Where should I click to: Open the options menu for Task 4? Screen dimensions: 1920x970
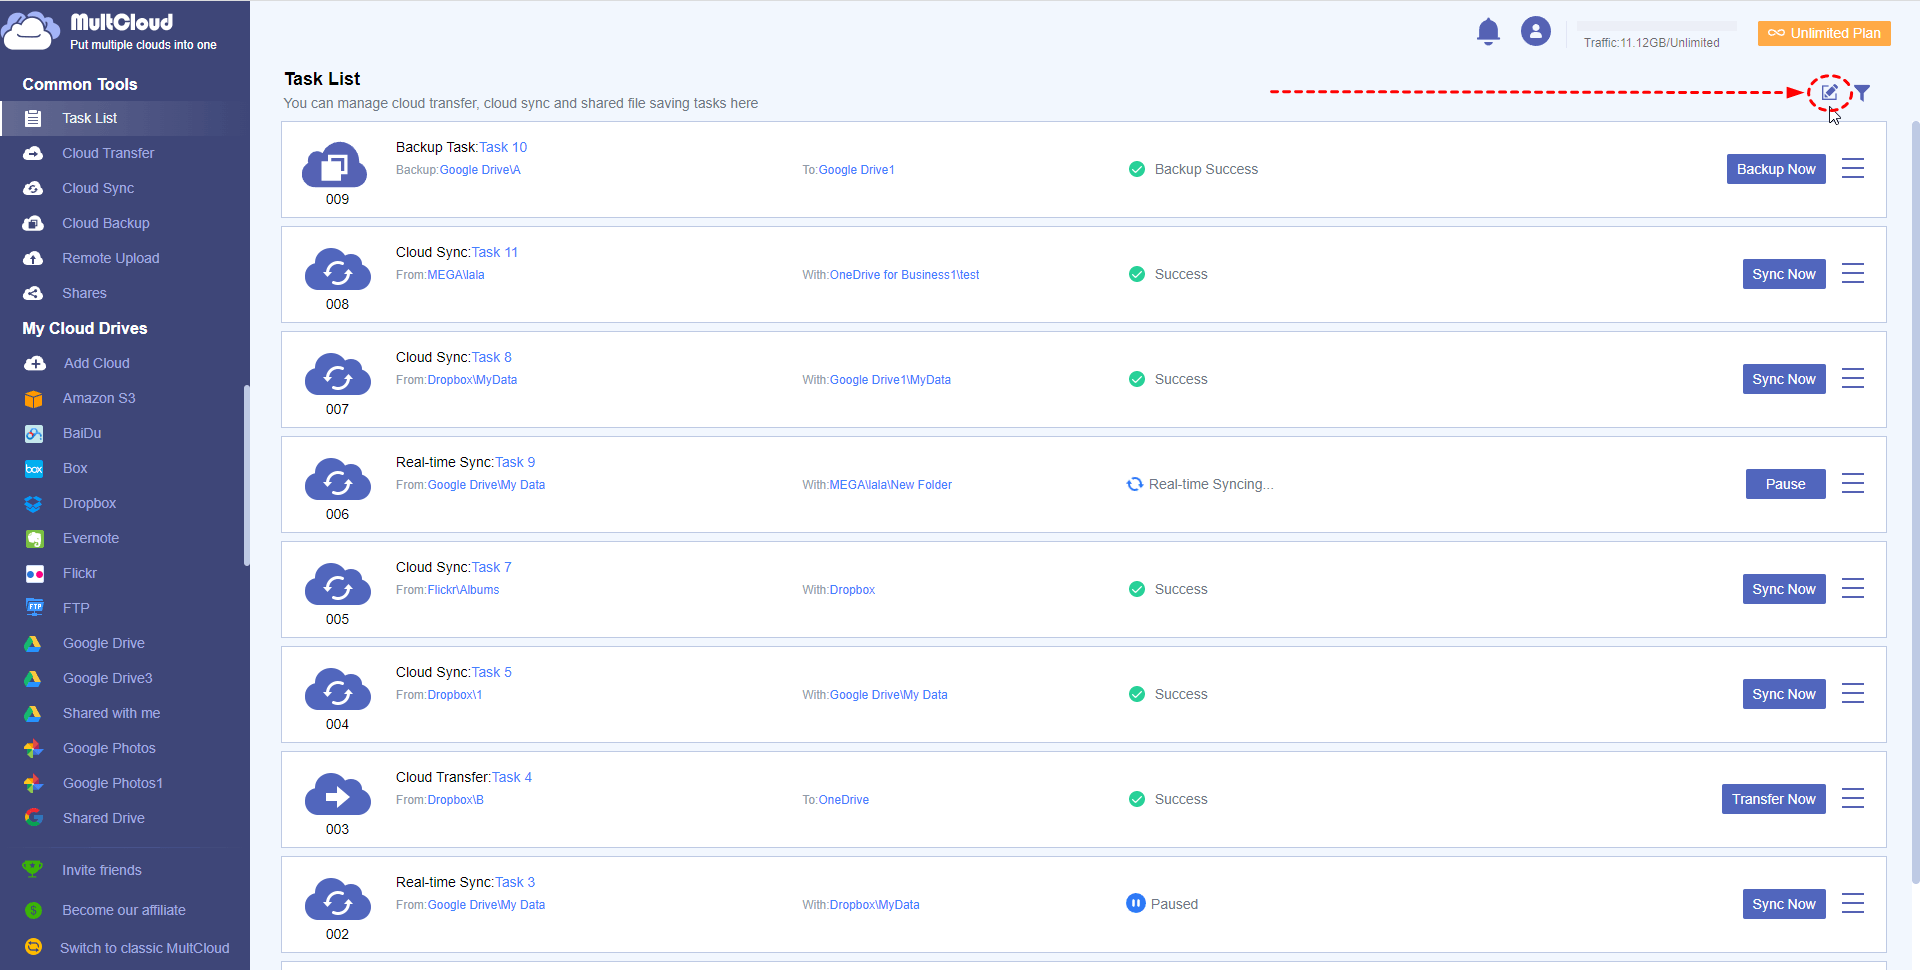(x=1853, y=799)
